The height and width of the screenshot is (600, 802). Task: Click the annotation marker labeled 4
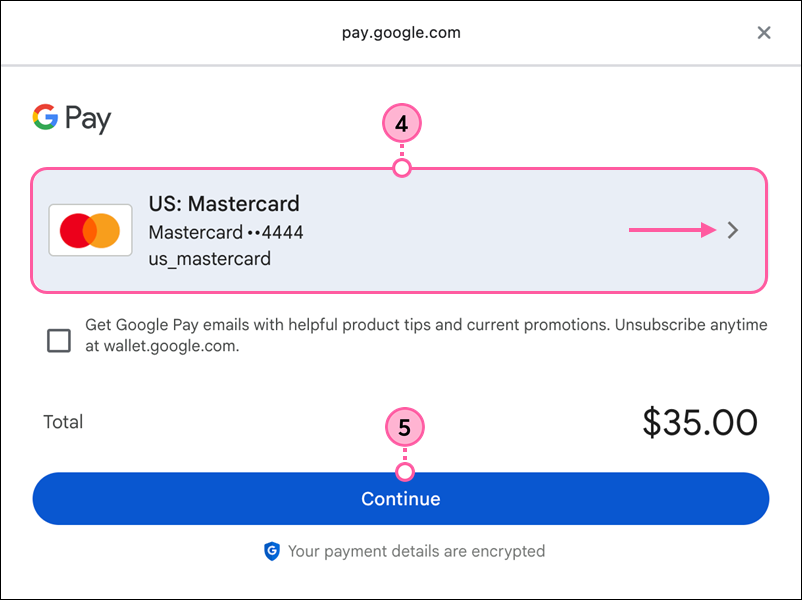coord(401,123)
